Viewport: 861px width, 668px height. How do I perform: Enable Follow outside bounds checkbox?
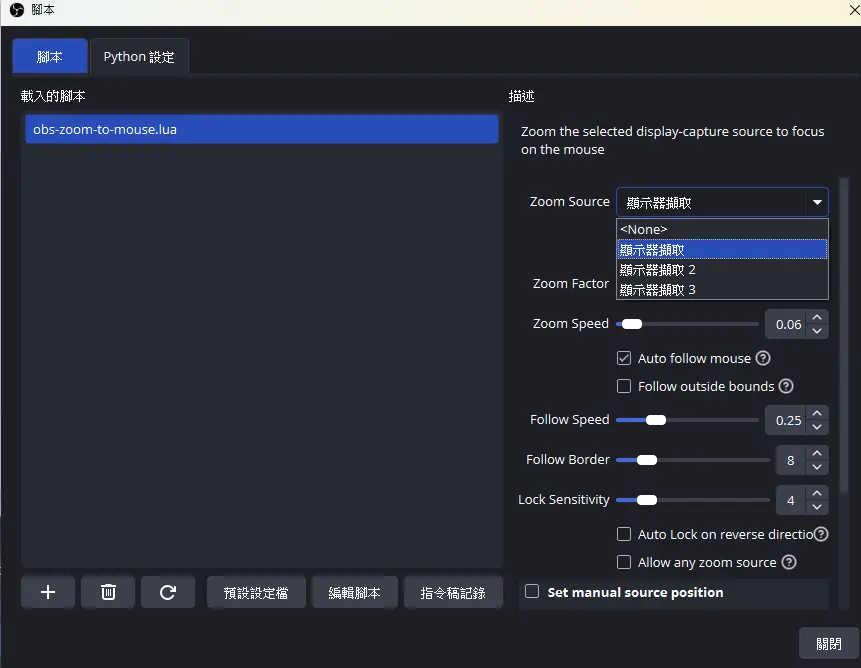coord(624,386)
